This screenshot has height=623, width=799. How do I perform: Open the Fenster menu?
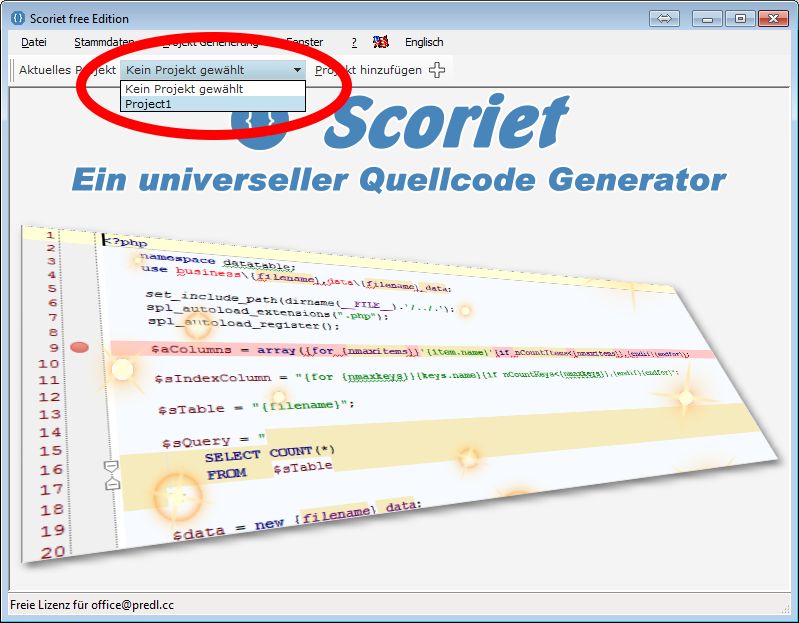tap(305, 42)
